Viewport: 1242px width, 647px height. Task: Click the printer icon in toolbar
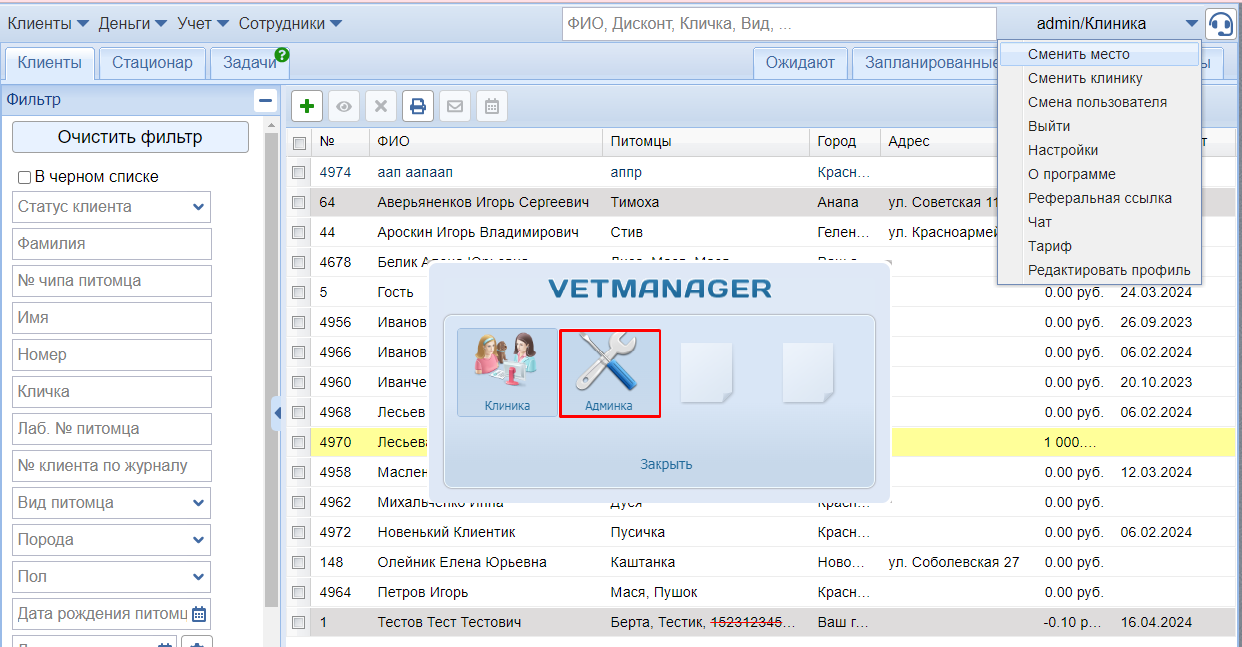pyautogui.click(x=418, y=106)
